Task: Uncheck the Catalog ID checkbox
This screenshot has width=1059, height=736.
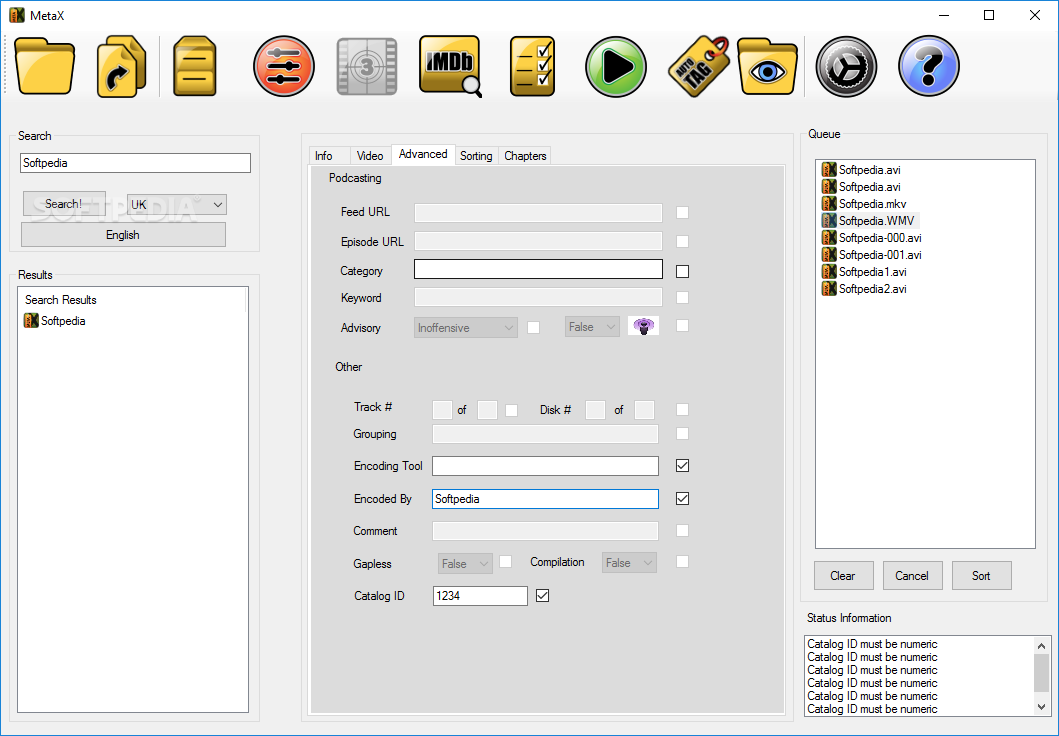Action: click(x=542, y=596)
